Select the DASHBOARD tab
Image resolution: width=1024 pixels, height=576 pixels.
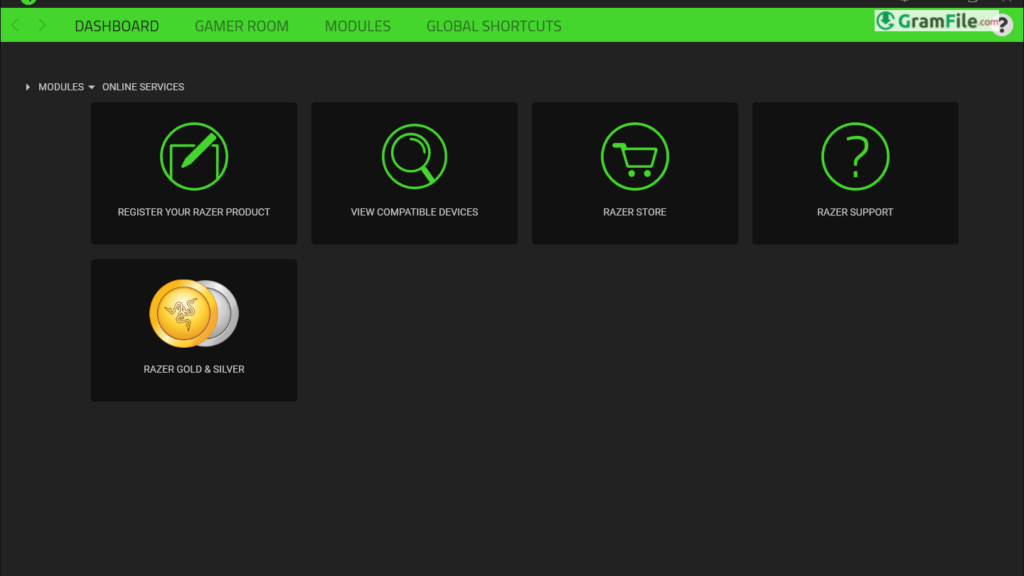[x=116, y=26]
